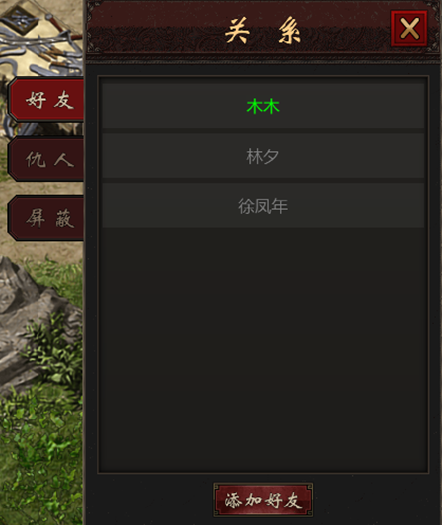442x525 pixels.
Task: Select online friend 木木 in green
Action: pyautogui.click(x=263, y=106)
